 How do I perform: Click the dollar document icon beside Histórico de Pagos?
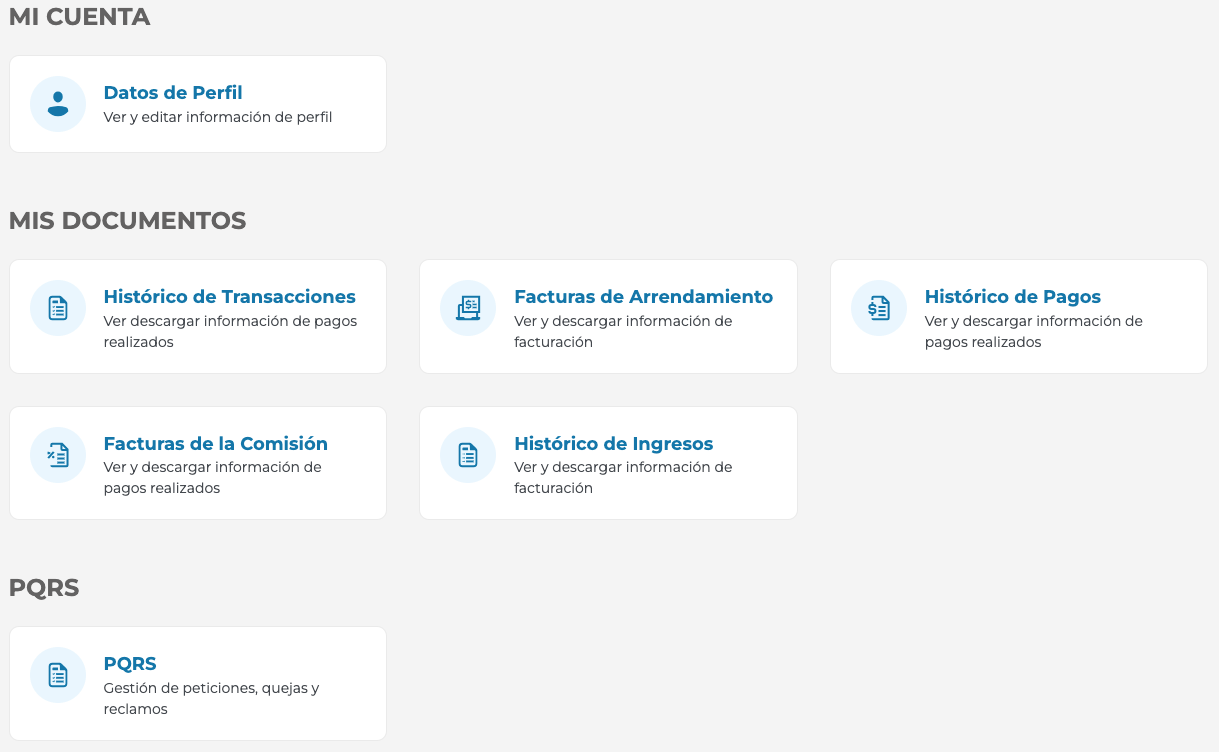(878, 308)
